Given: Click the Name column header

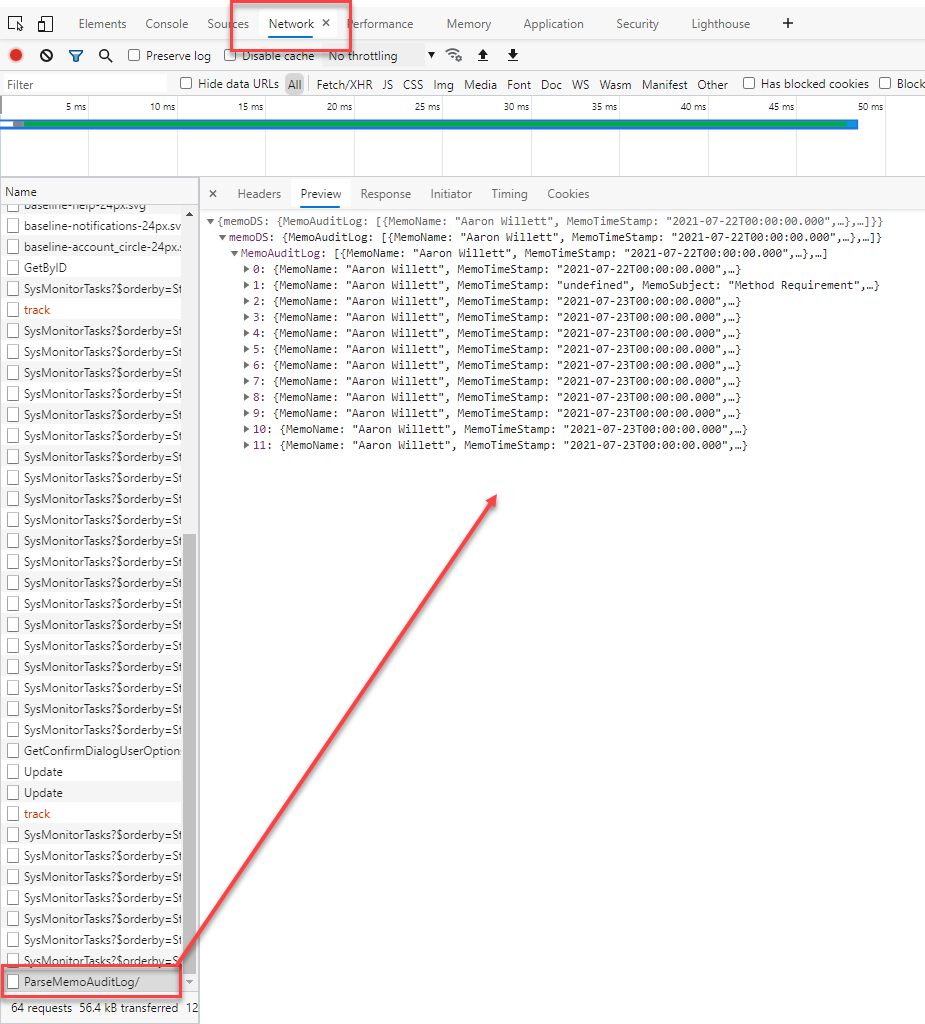Looking at the screenshot, I should tap(99, 191).
